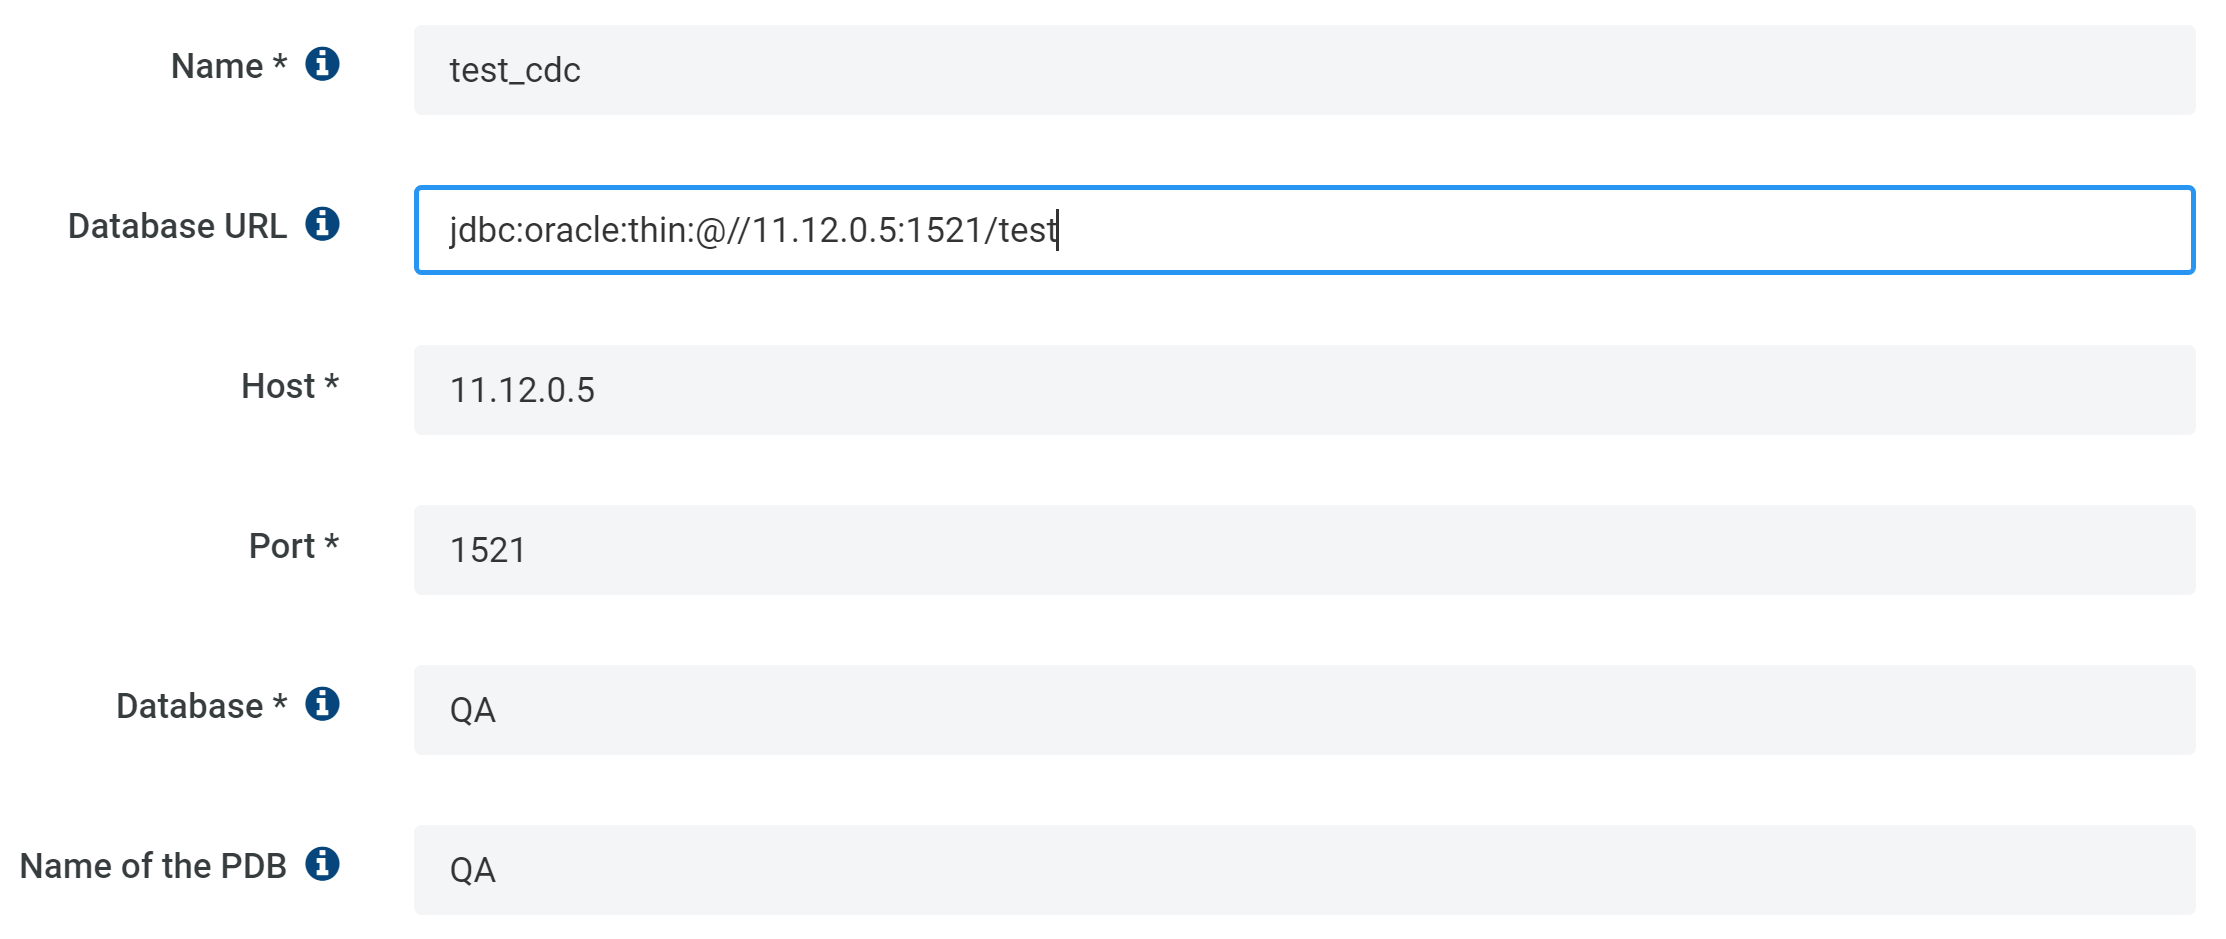Click inside the jdbc Database URL field
This screenshot has width=2226, height=939.
coord(1305,230)
